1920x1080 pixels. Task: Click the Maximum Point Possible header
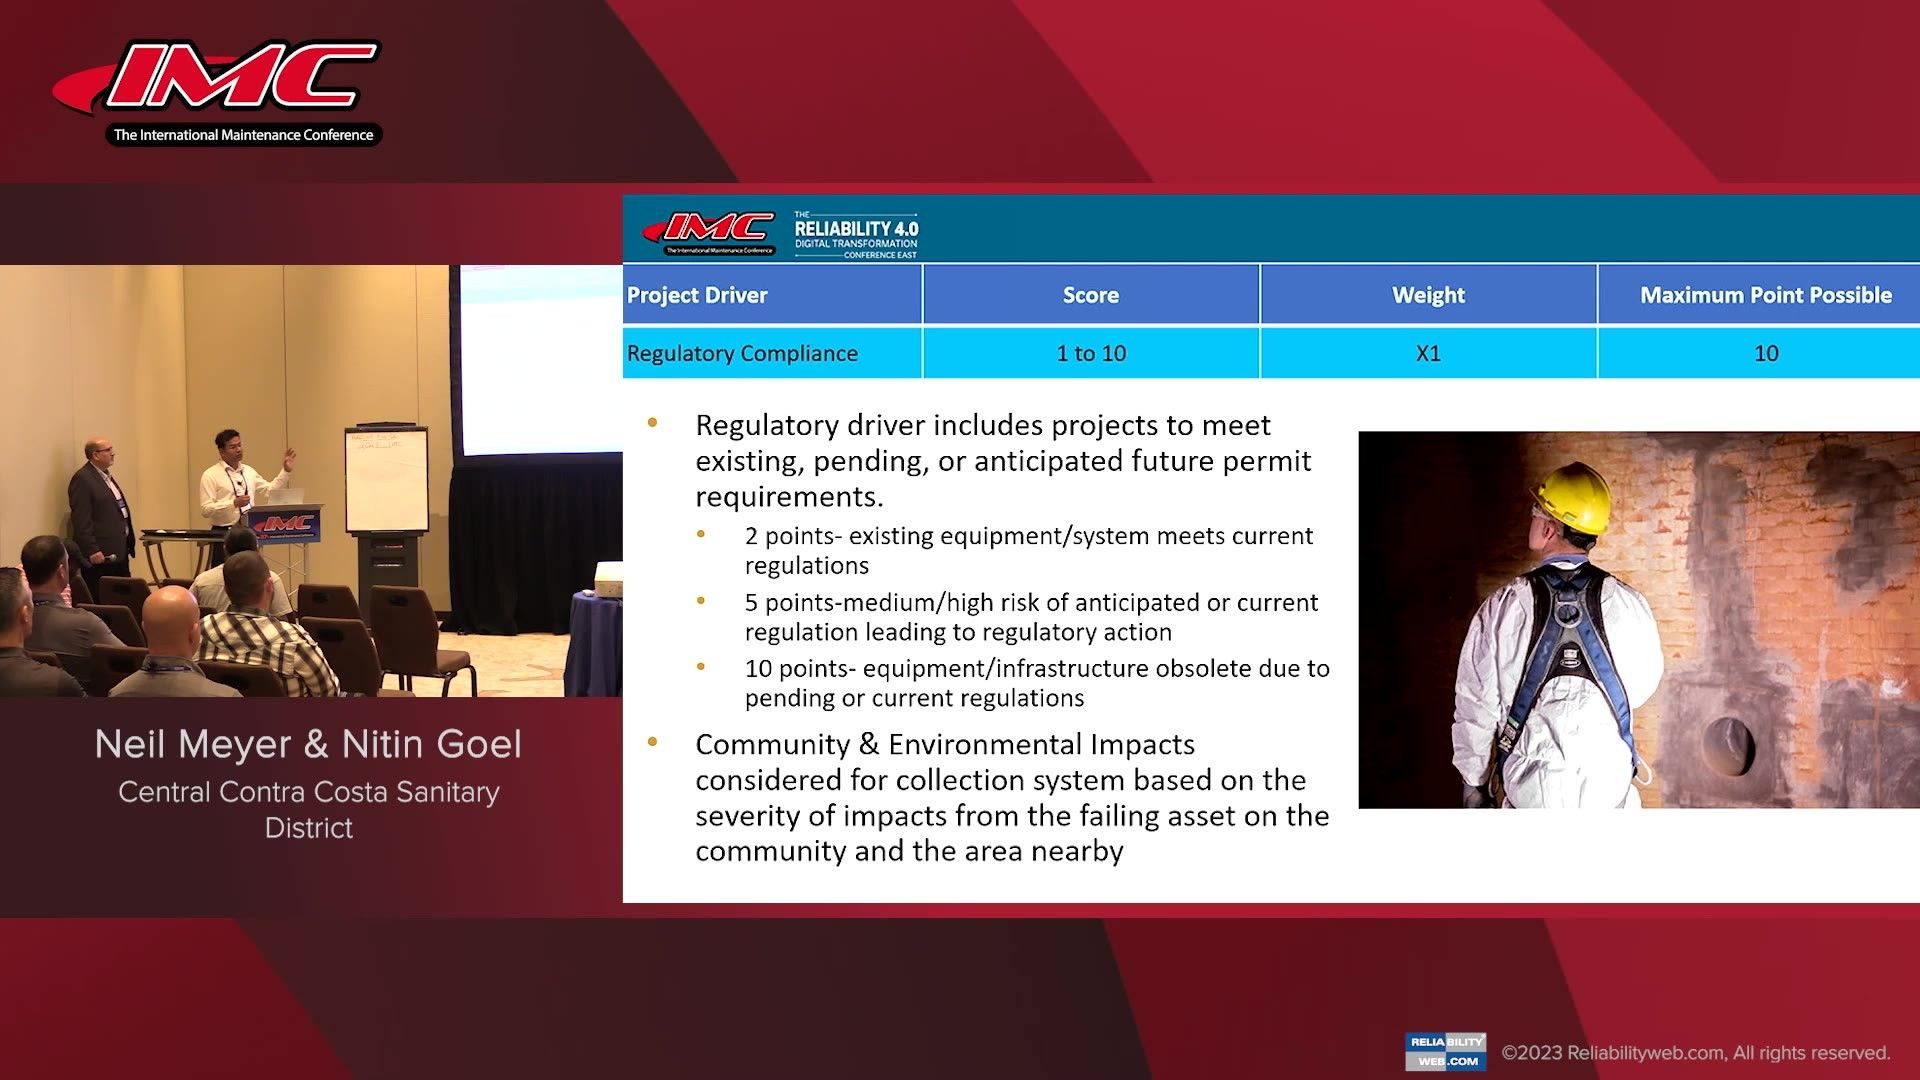(x=1765, y=295)
